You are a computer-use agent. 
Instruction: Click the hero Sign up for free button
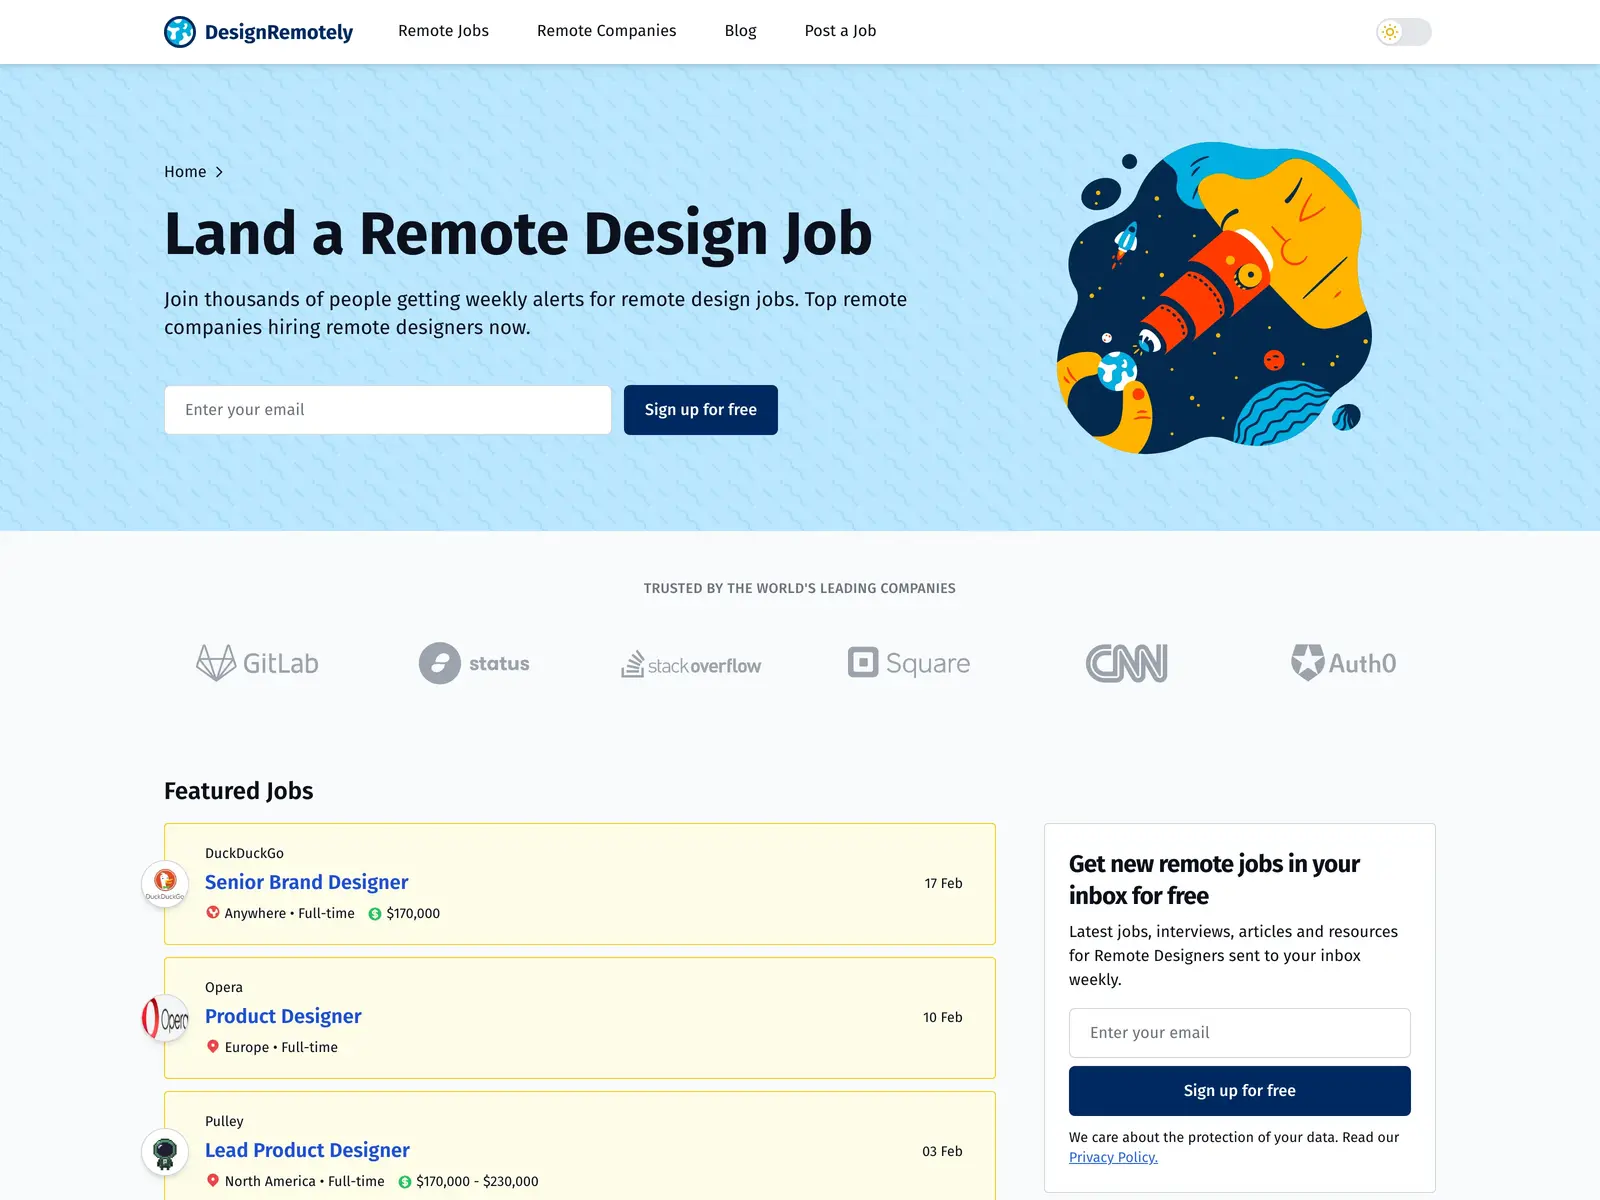click(x=701, y=410)
